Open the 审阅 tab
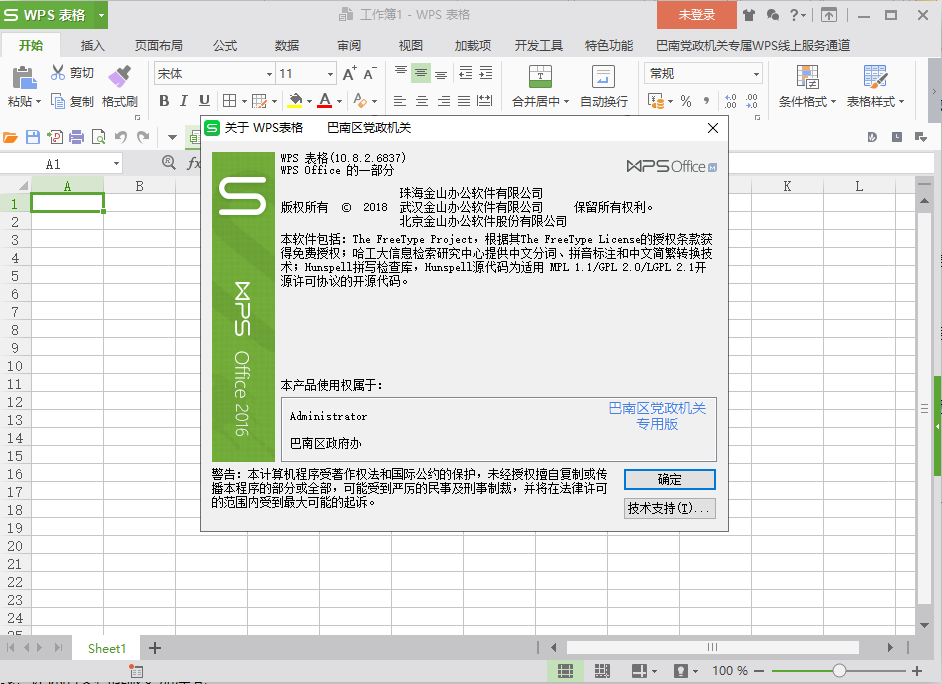Screen dimensions: 942x684 click(349, 46)
